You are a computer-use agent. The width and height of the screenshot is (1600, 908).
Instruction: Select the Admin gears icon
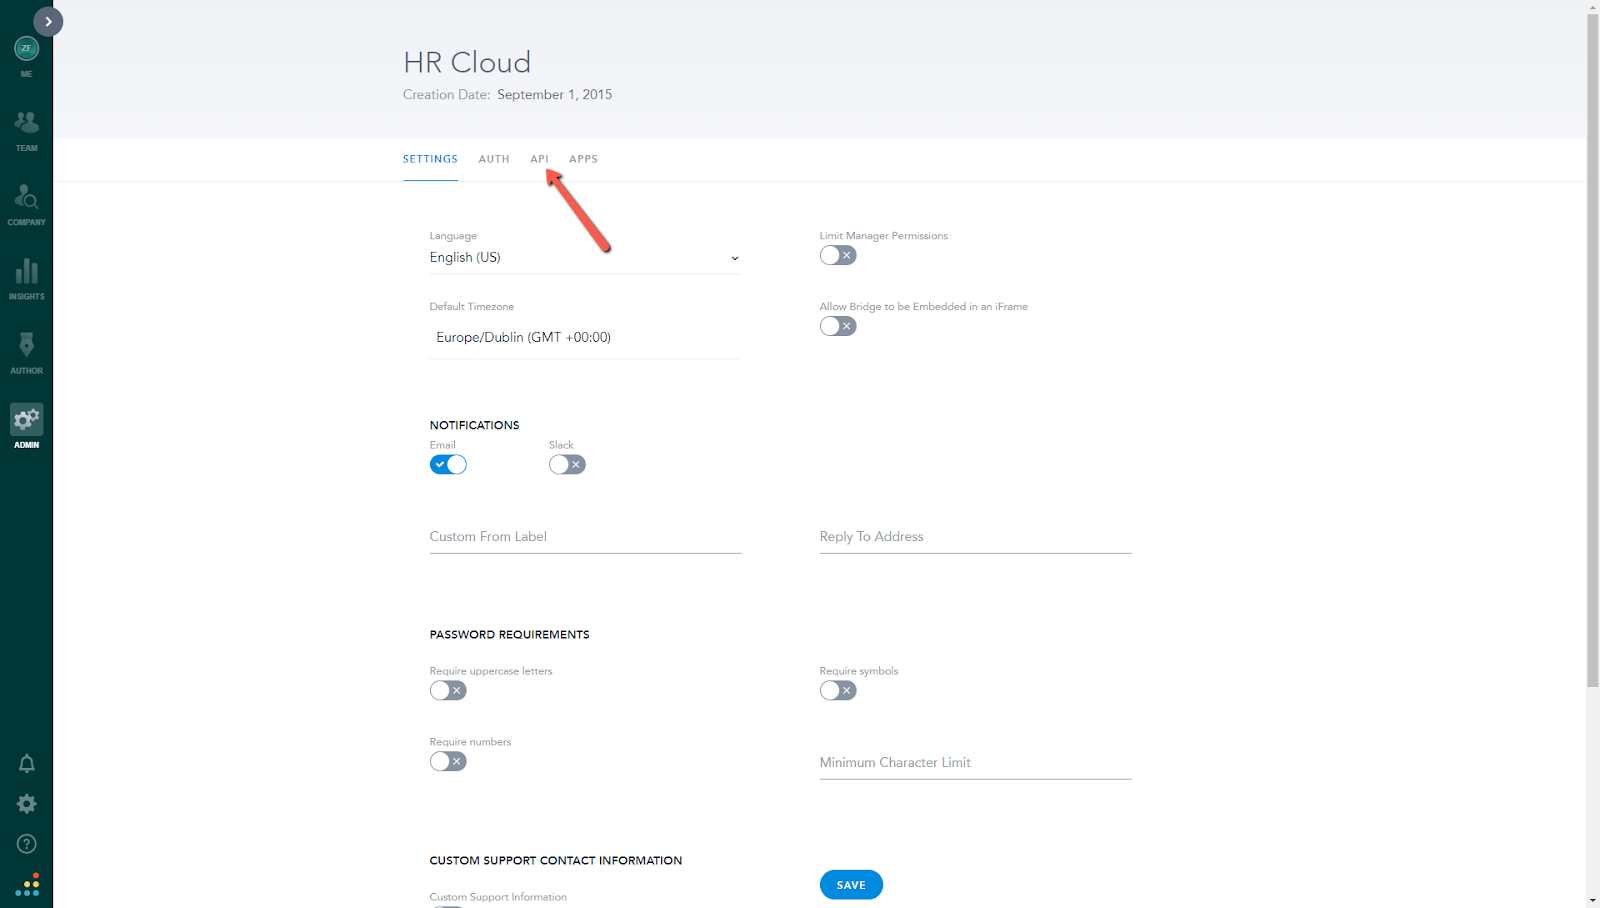tap(26, 419)
